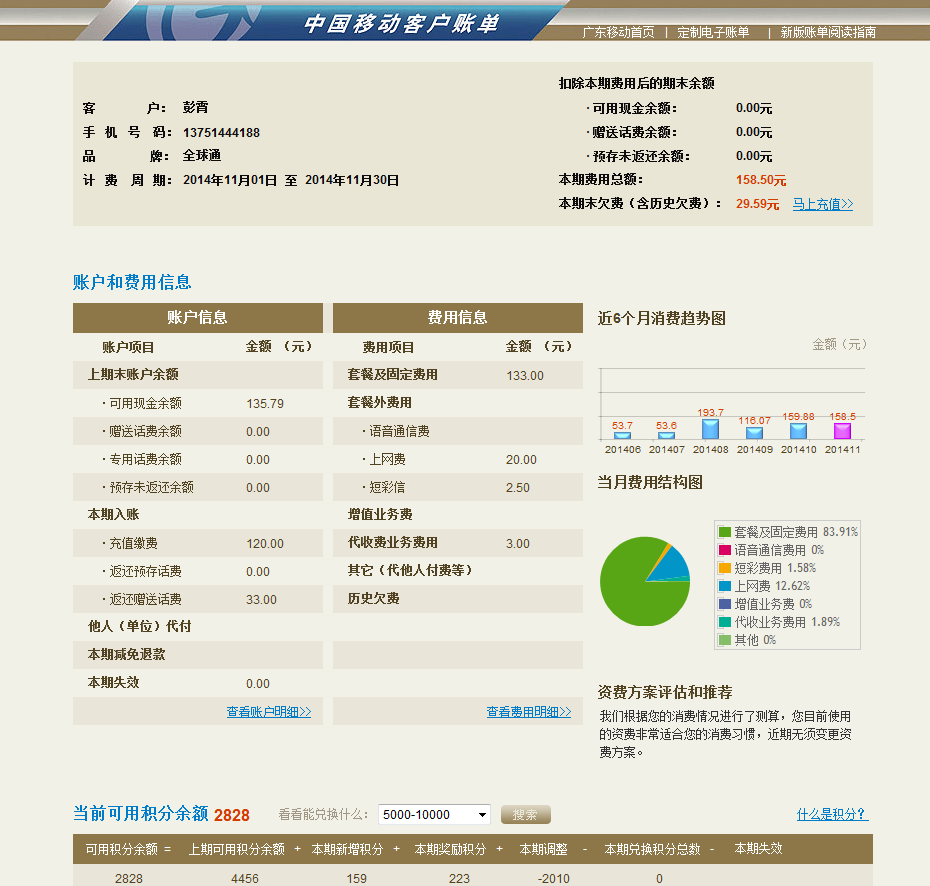Click 可用现金余额 value 135.79
930x886 pixels.
[265, 404]
